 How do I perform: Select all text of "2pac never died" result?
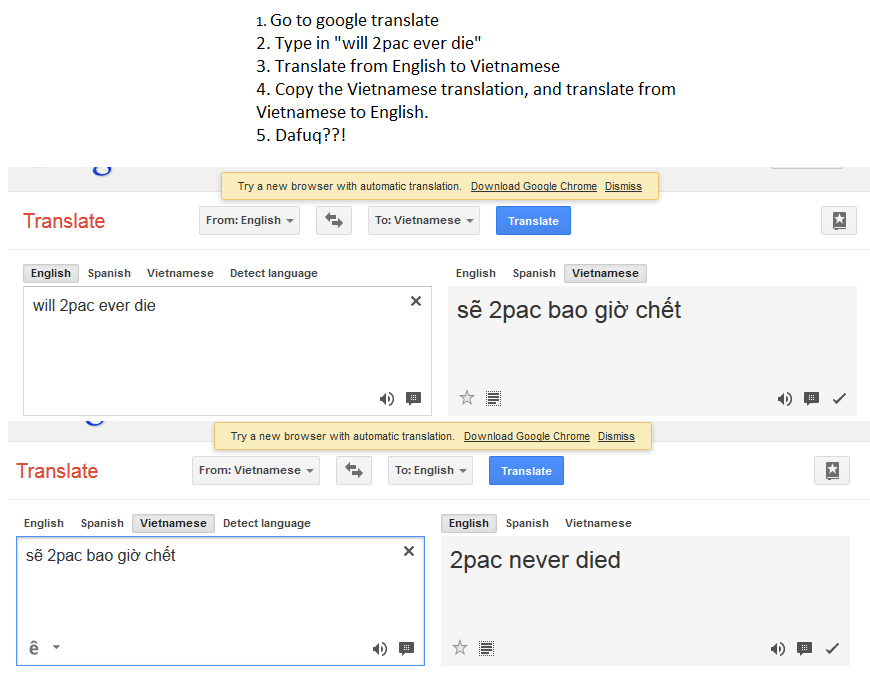(486, 648)
